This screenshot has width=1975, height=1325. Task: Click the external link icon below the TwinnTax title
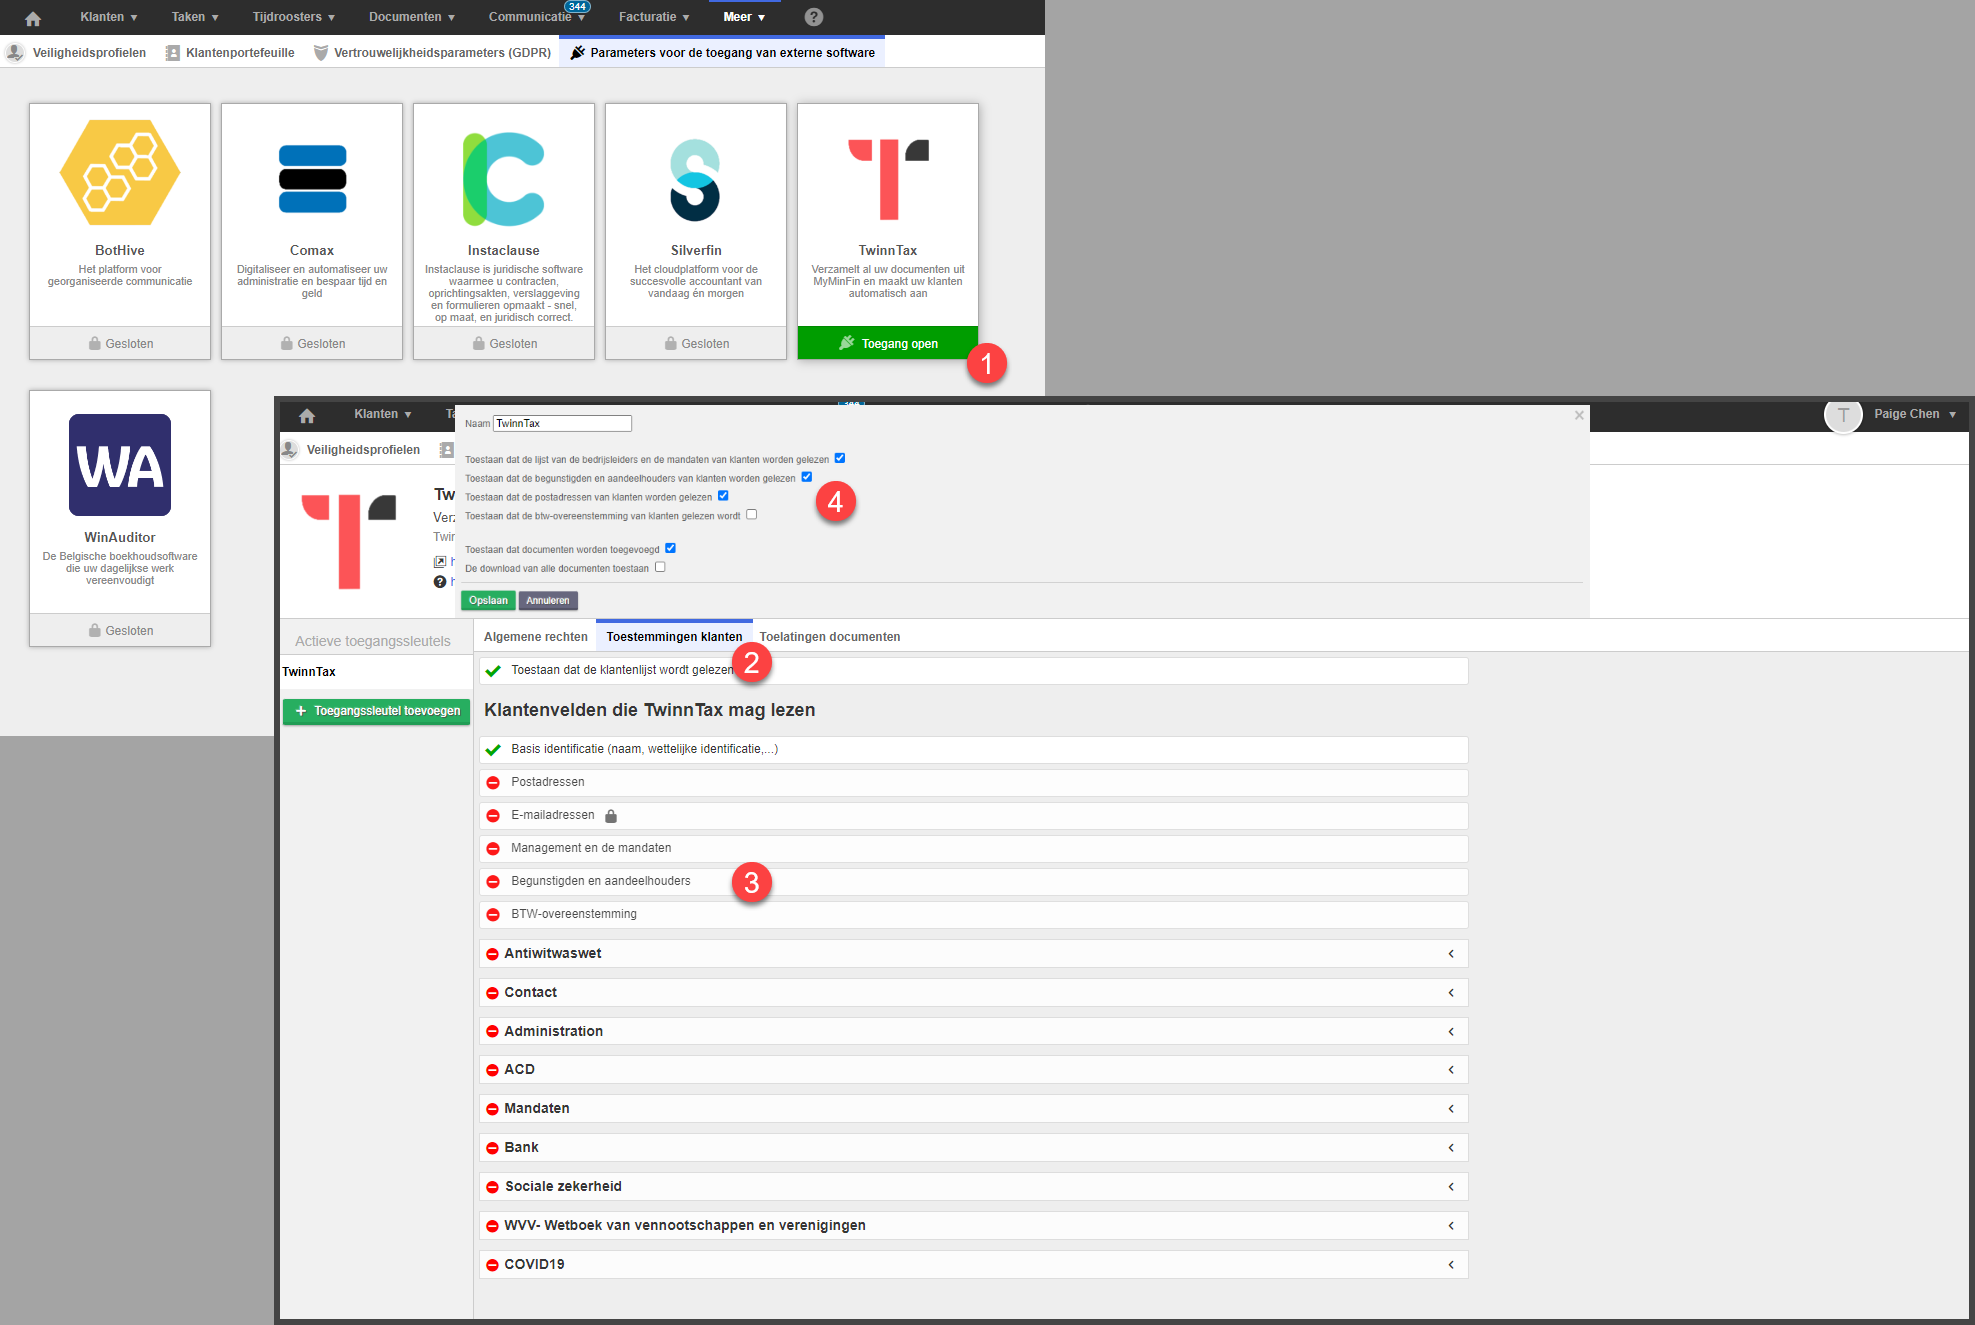(x=439, y=562)
